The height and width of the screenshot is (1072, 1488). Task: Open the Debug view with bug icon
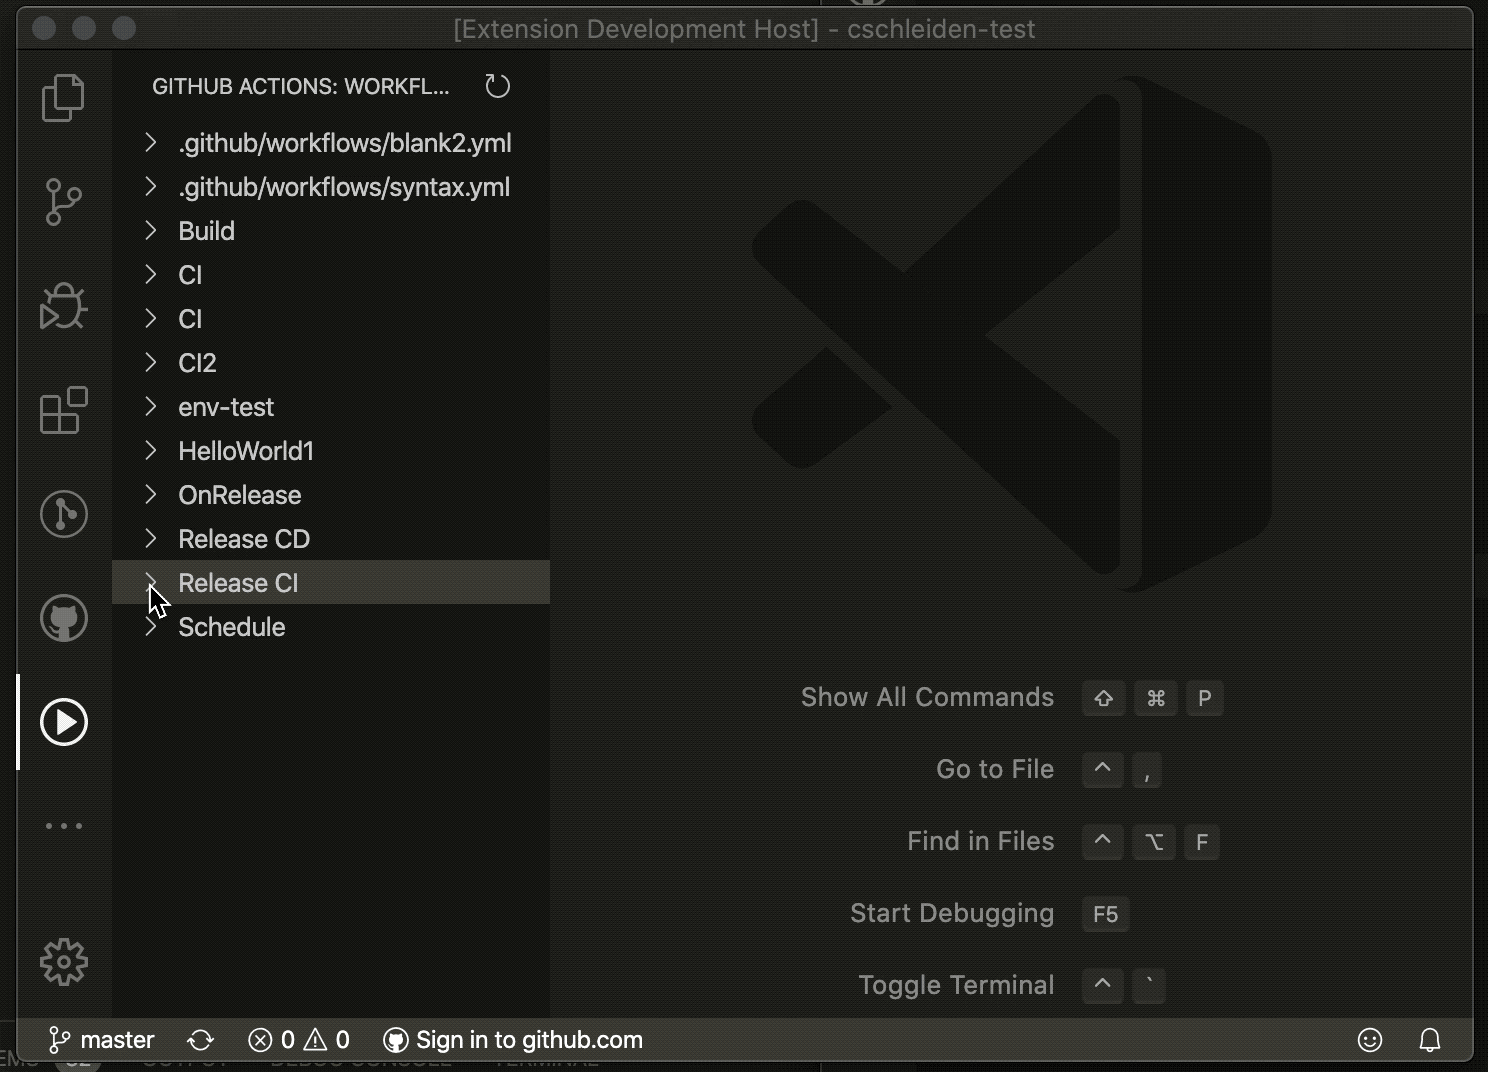pyautogui.click(x=63, y=306)
